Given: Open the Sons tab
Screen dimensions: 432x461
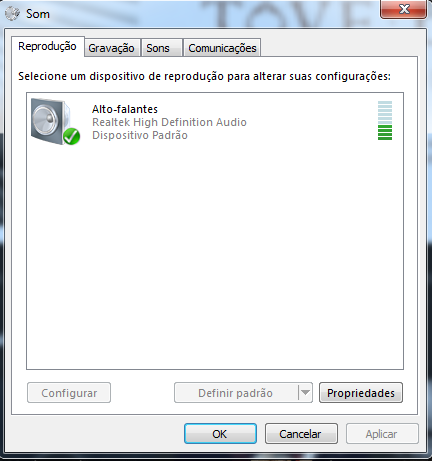Looking at the screenshot, I should click(158, 48).
